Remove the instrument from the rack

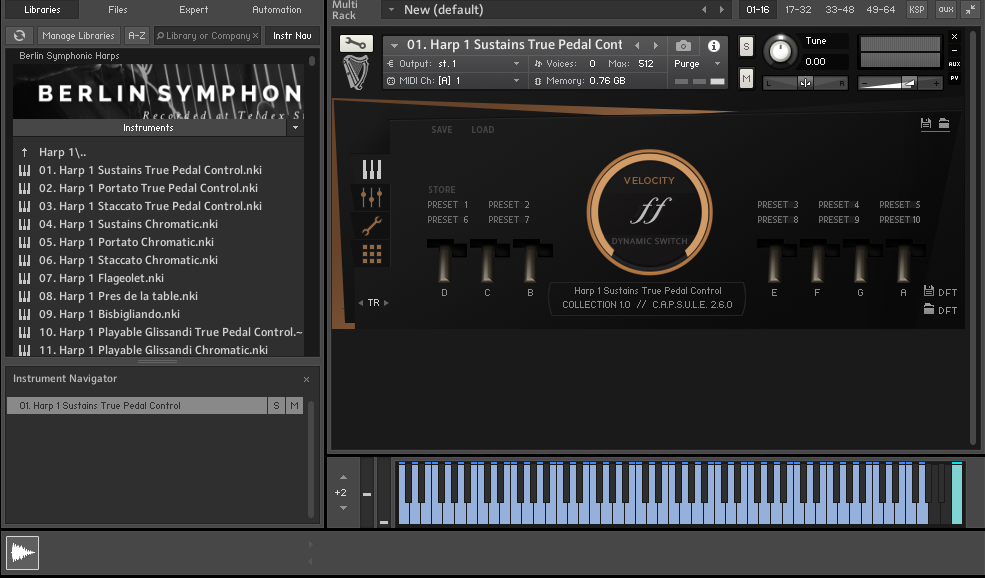pos(954,37)
